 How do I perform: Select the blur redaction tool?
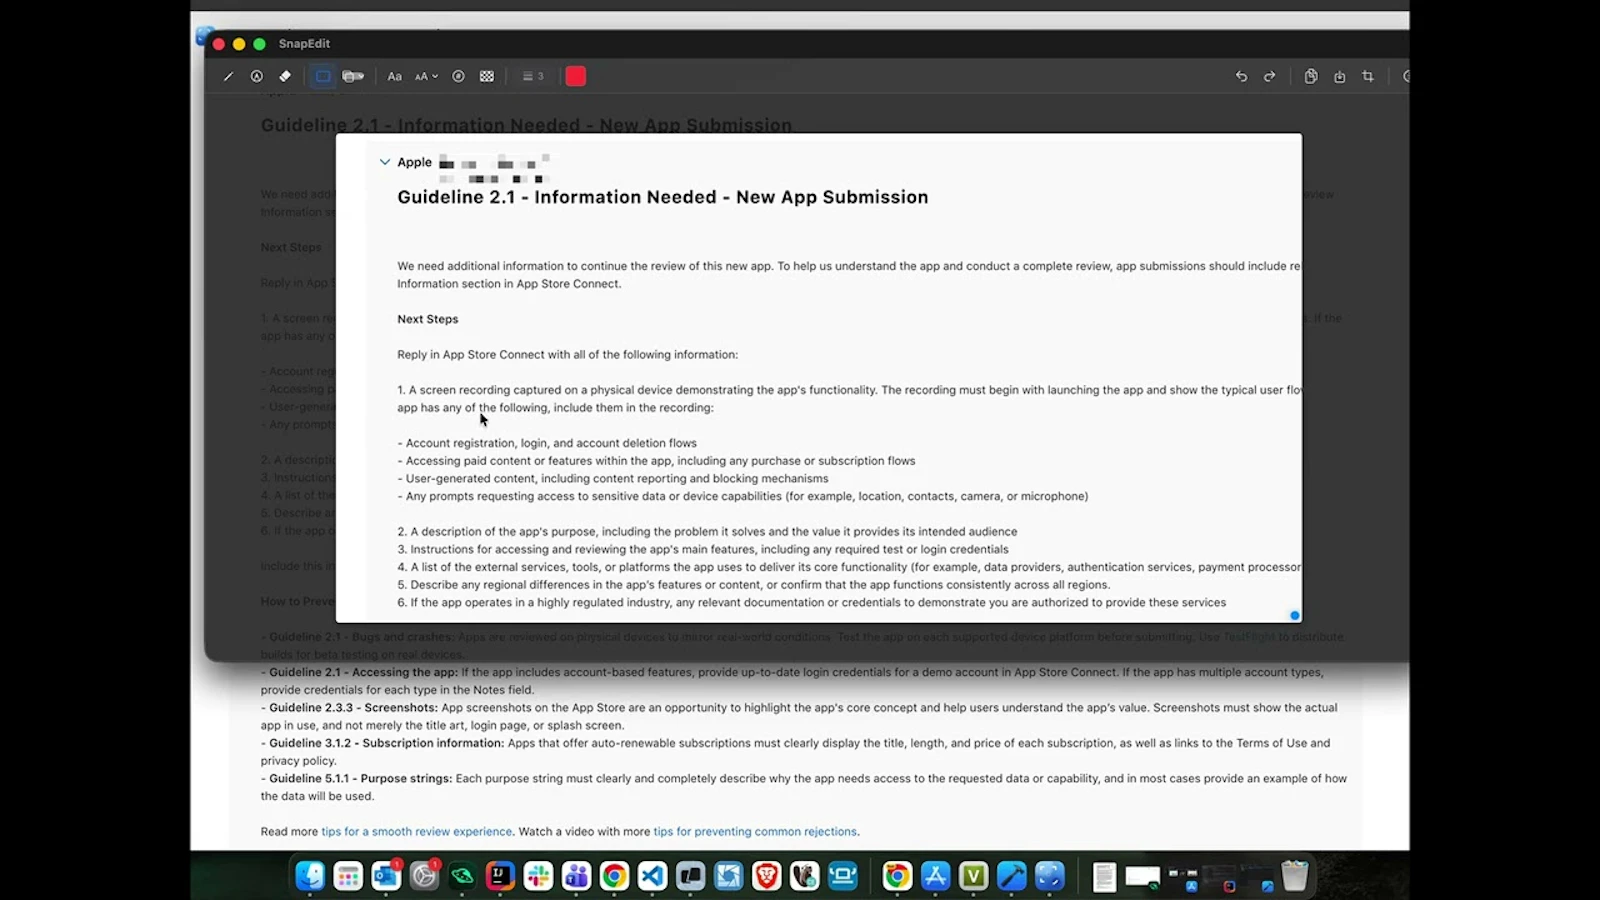tap(352, 76)
